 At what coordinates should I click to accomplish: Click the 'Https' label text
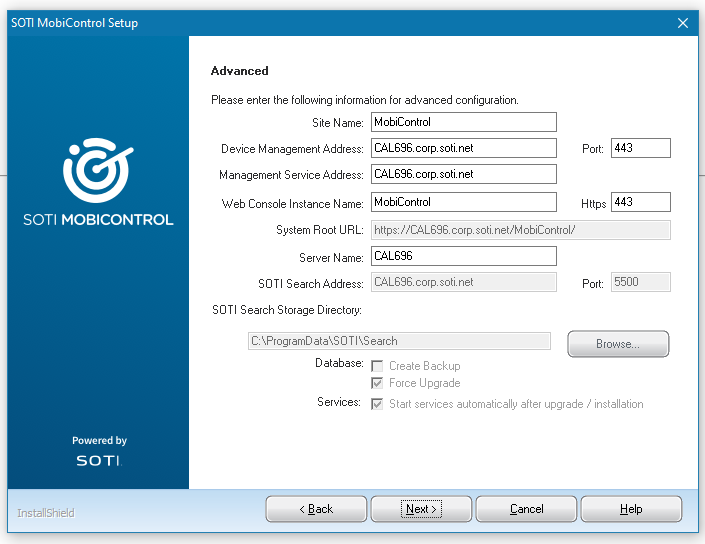click(x=593, y=204)
